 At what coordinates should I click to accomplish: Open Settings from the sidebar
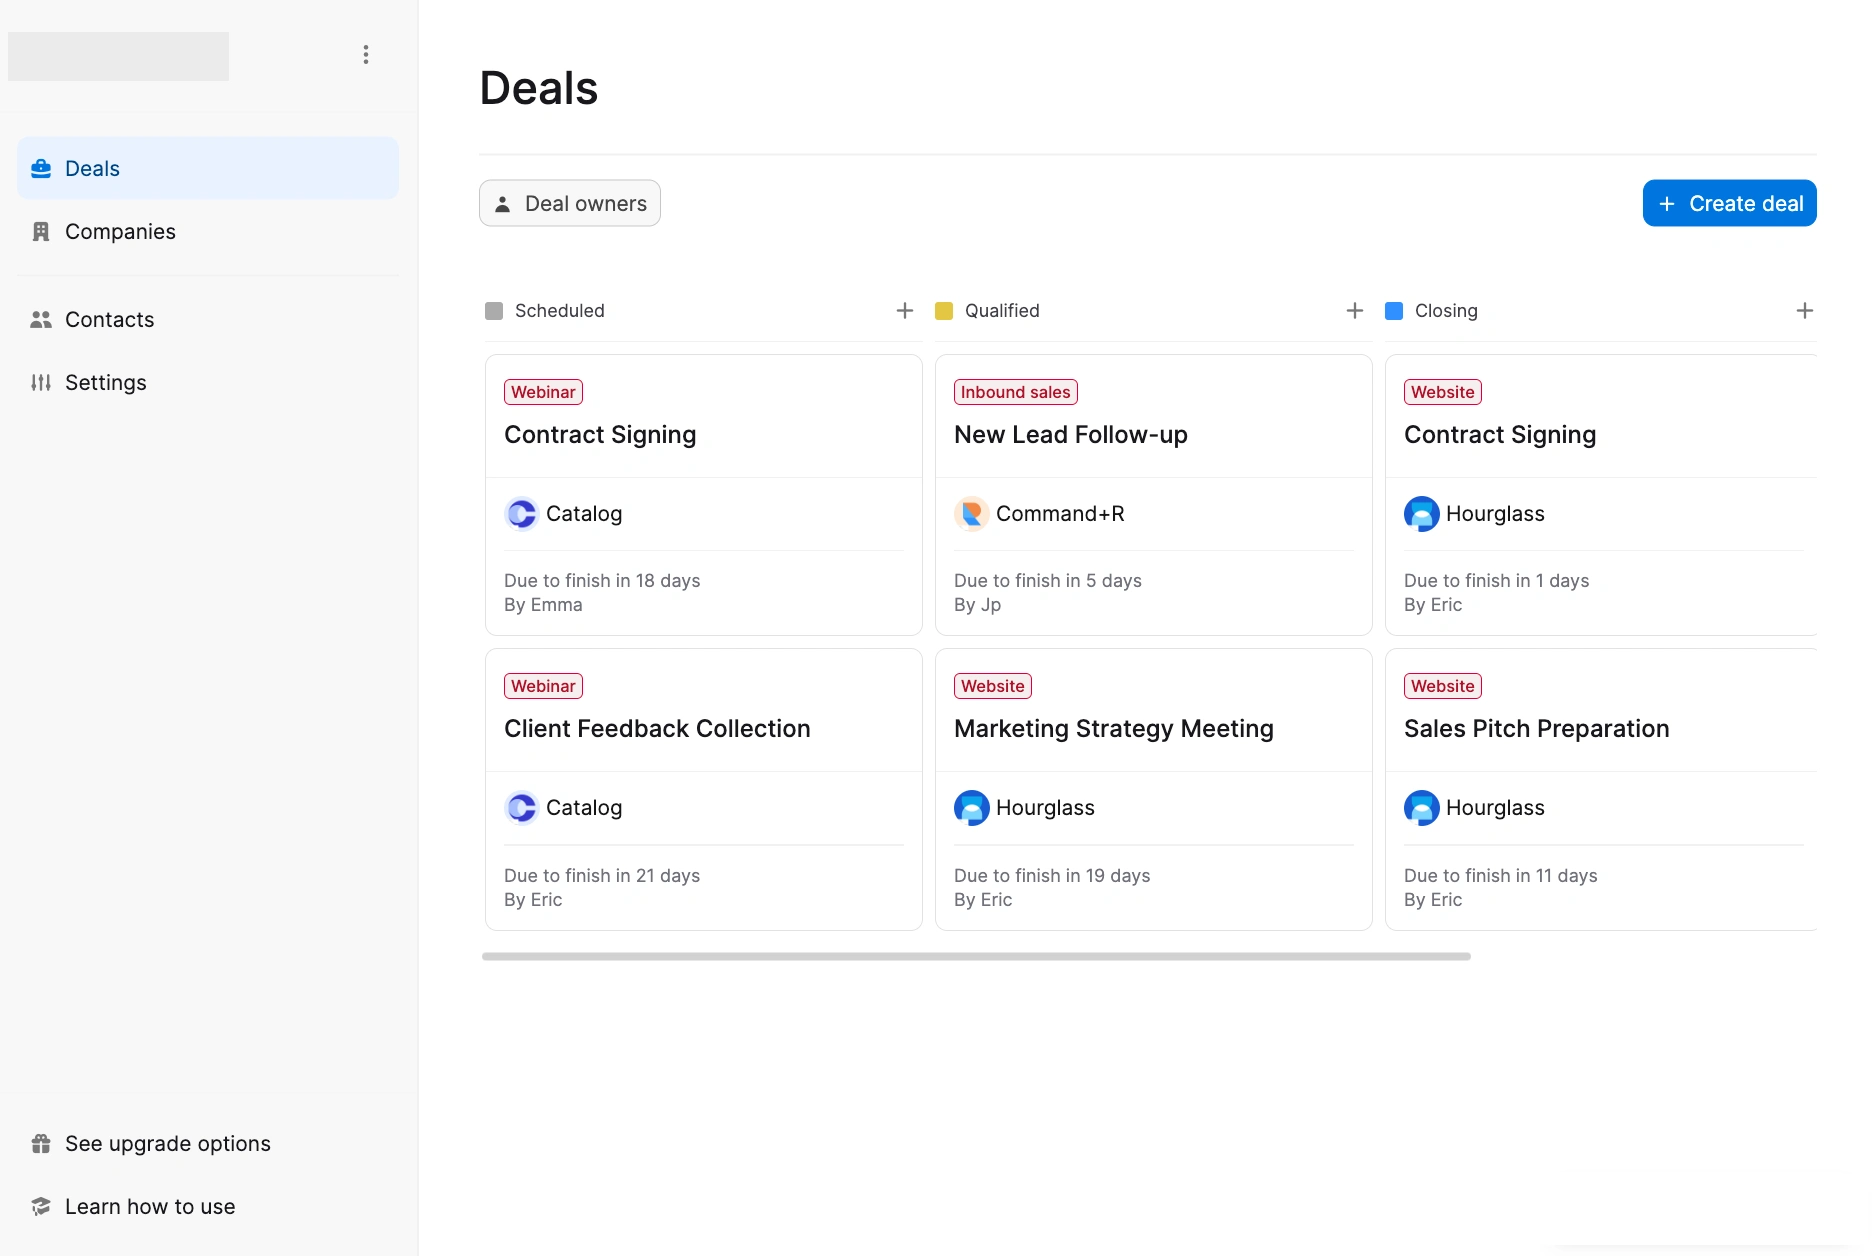(106, 383)
